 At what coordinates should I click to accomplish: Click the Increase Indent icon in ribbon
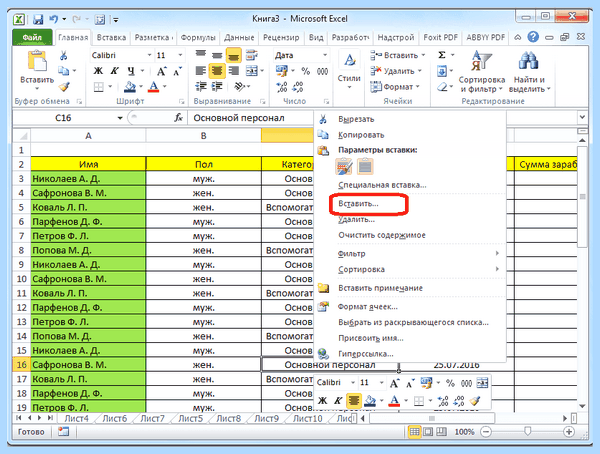click(x=217, y=87)
